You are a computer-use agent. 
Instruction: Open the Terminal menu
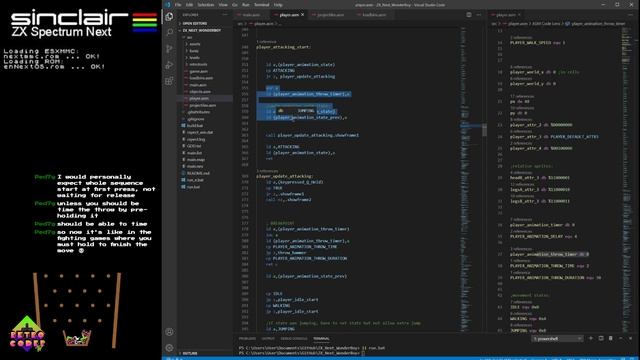(262, 5)
